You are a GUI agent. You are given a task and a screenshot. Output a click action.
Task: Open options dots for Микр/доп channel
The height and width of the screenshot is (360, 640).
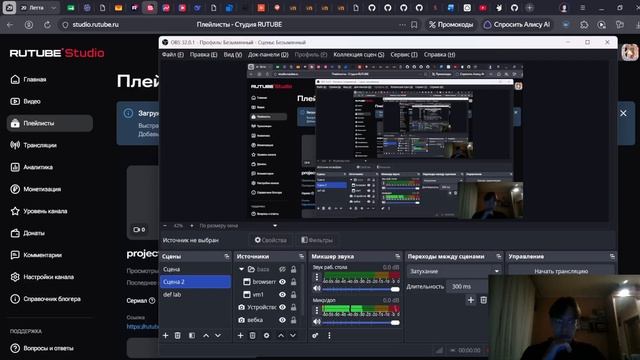pyautogui.click(x=317, y=310)
